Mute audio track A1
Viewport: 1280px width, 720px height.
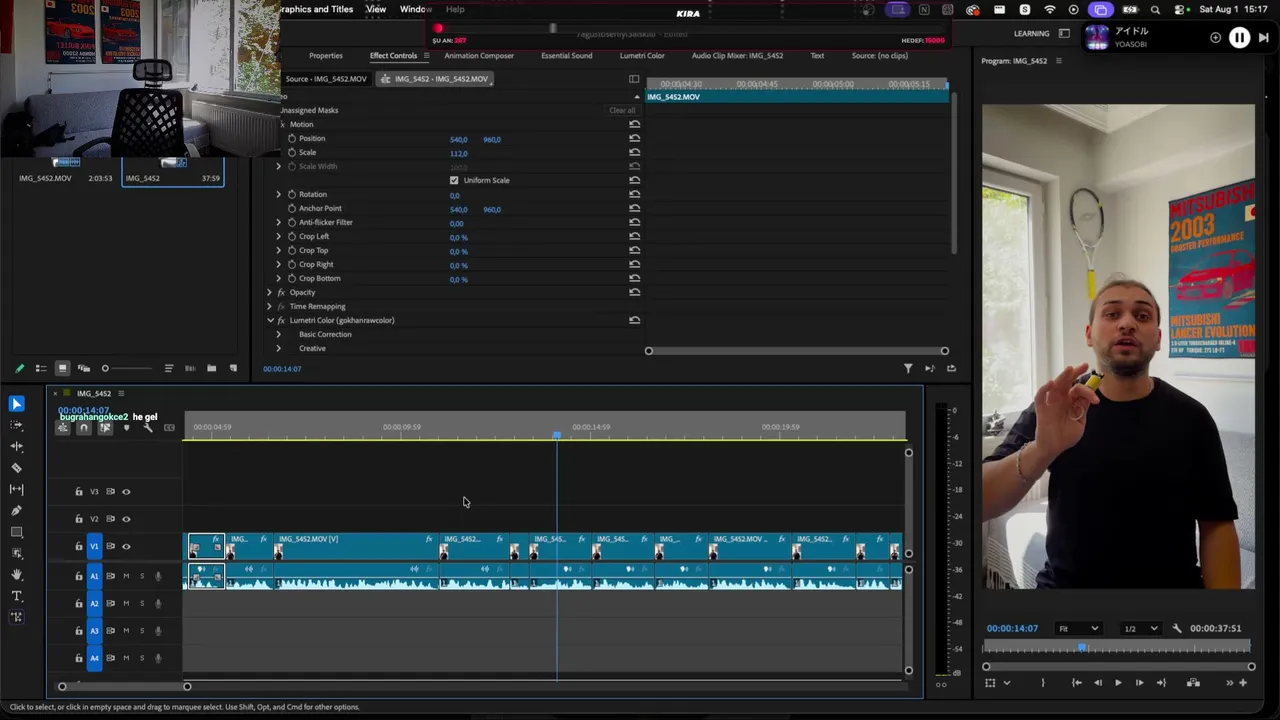tap(126, 576)
